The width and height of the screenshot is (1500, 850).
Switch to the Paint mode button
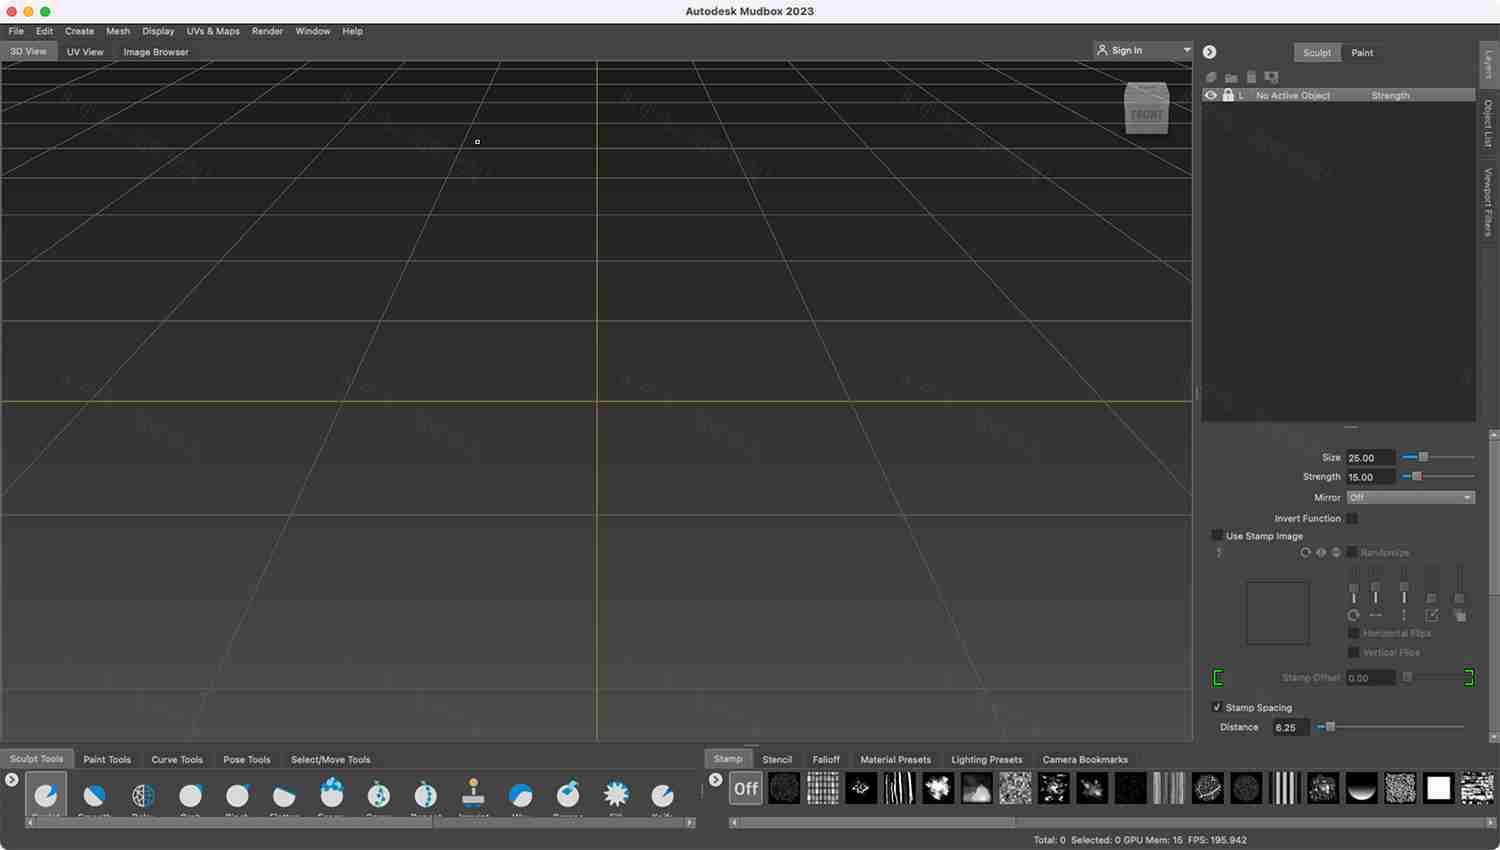click(1362, 52)
